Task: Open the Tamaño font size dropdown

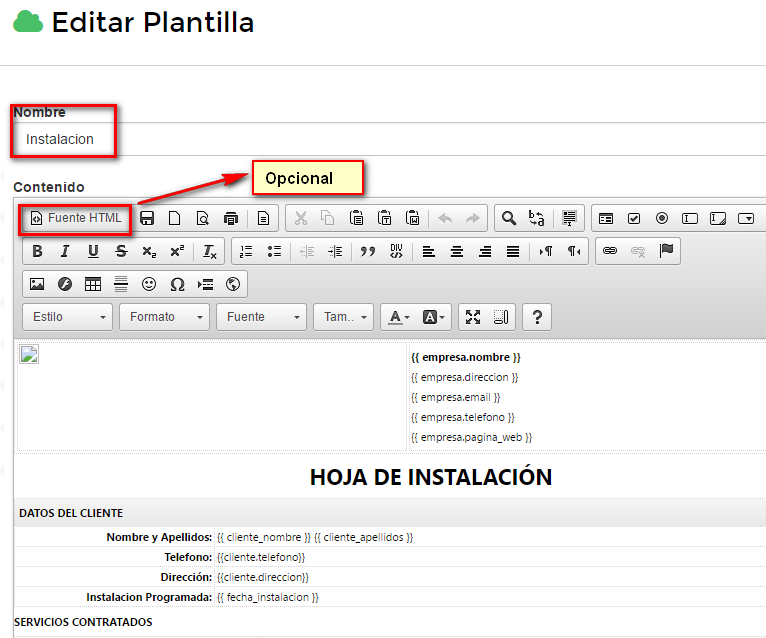Action: (x=343, y=317)
